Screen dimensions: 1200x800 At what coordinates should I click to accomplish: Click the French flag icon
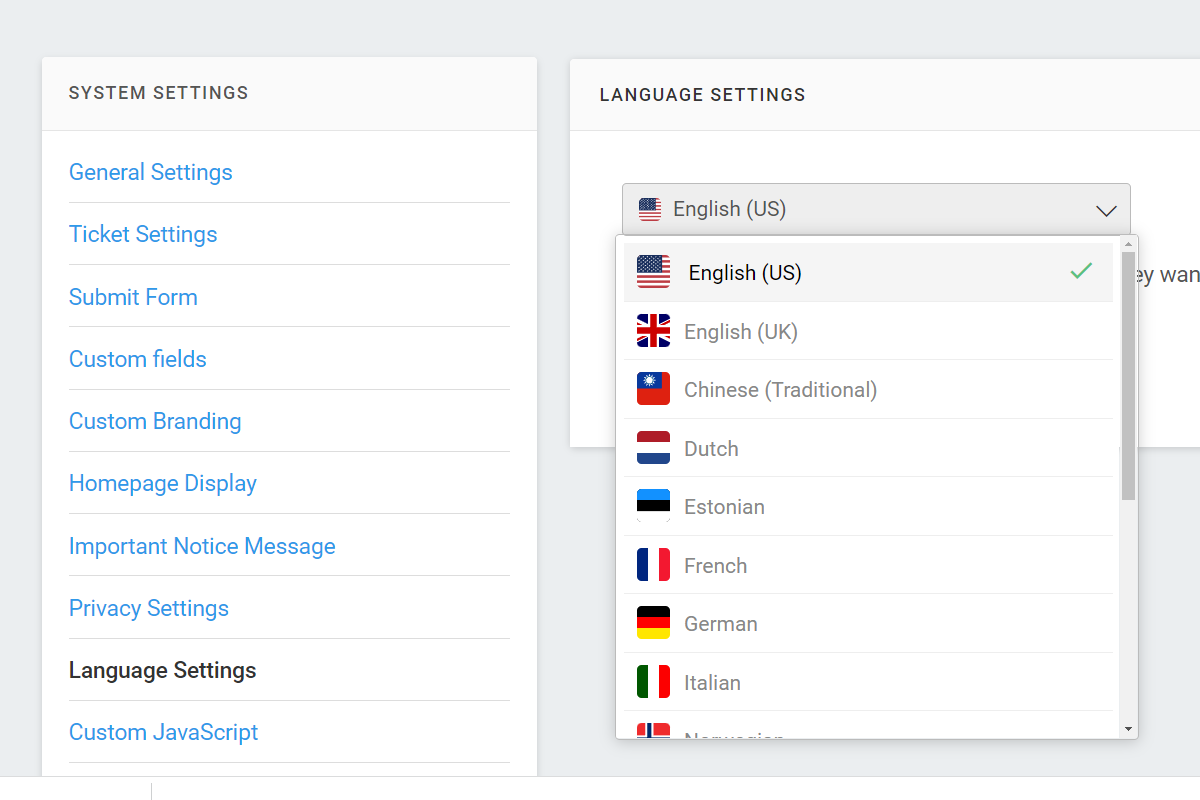click(x=653, y=565)
